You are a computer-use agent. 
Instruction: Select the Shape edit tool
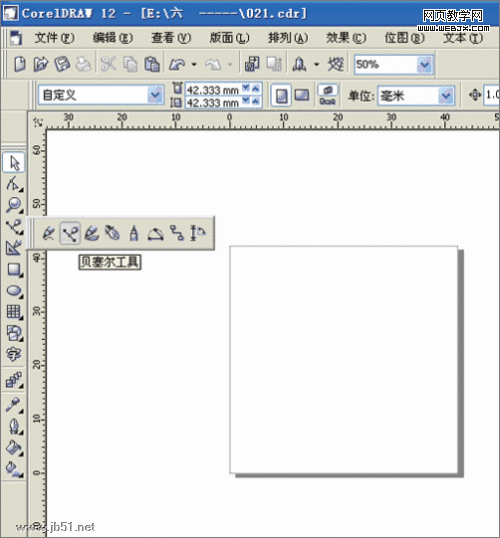coord(14,184)
